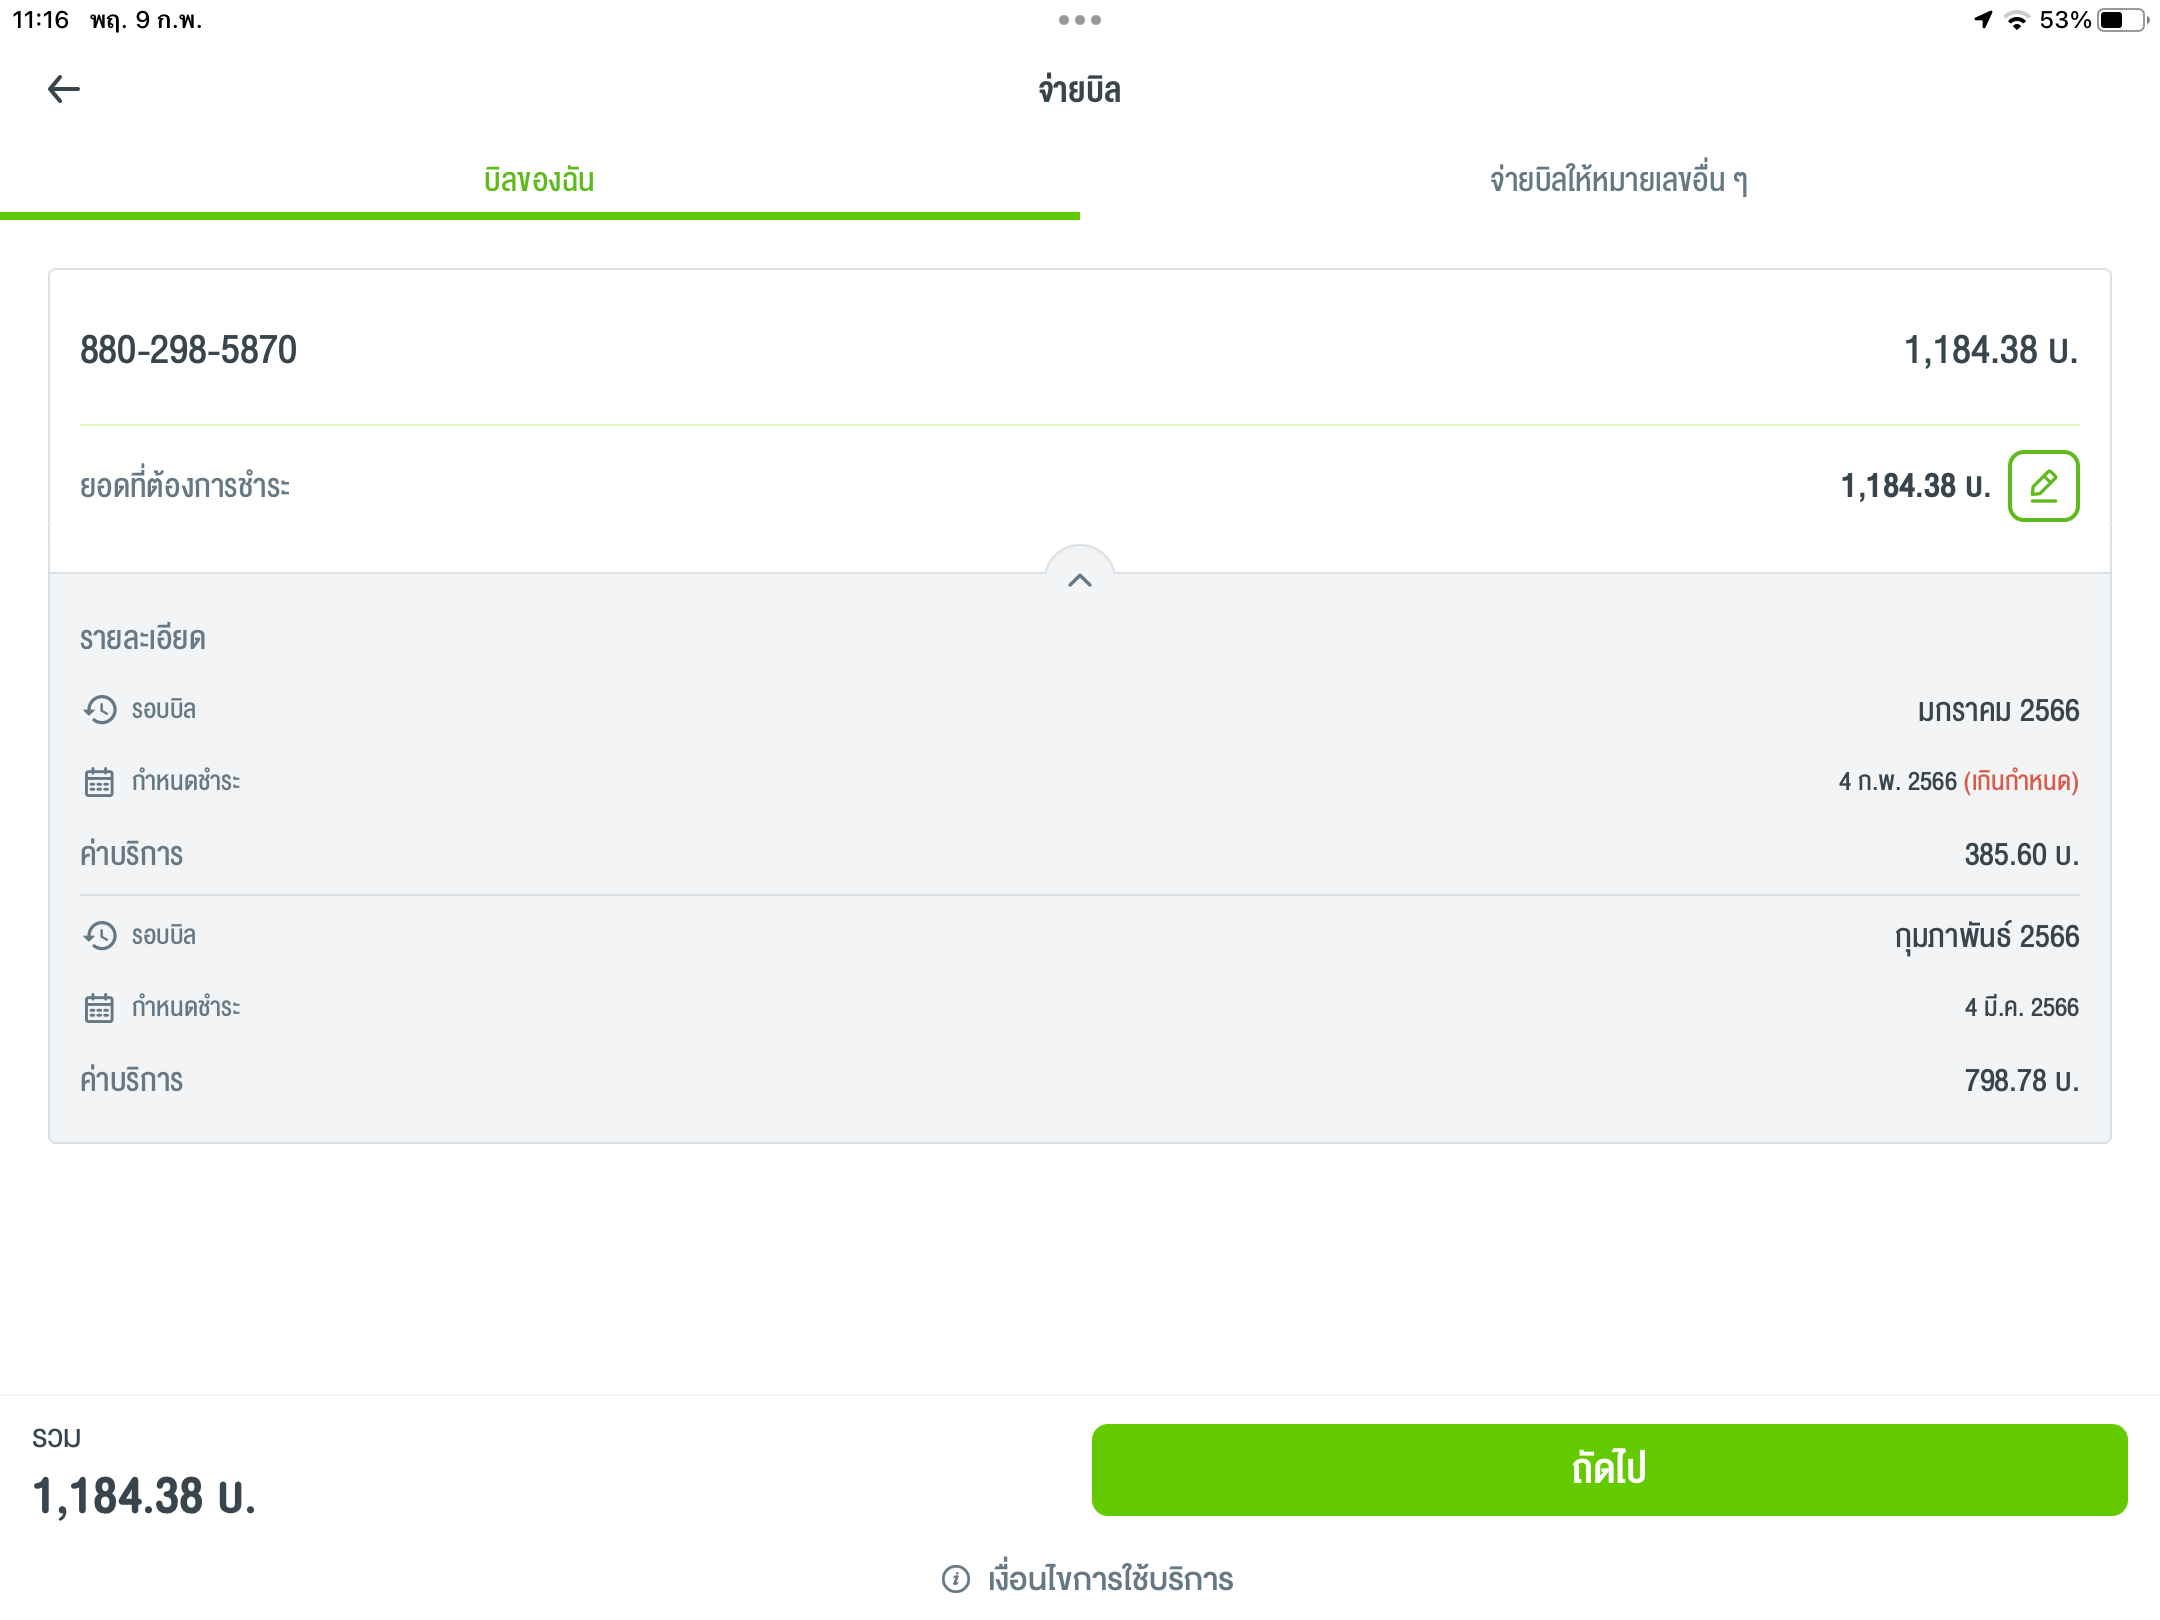
Task: Tap the back arrow icon
Action: [x=64, y=89]
